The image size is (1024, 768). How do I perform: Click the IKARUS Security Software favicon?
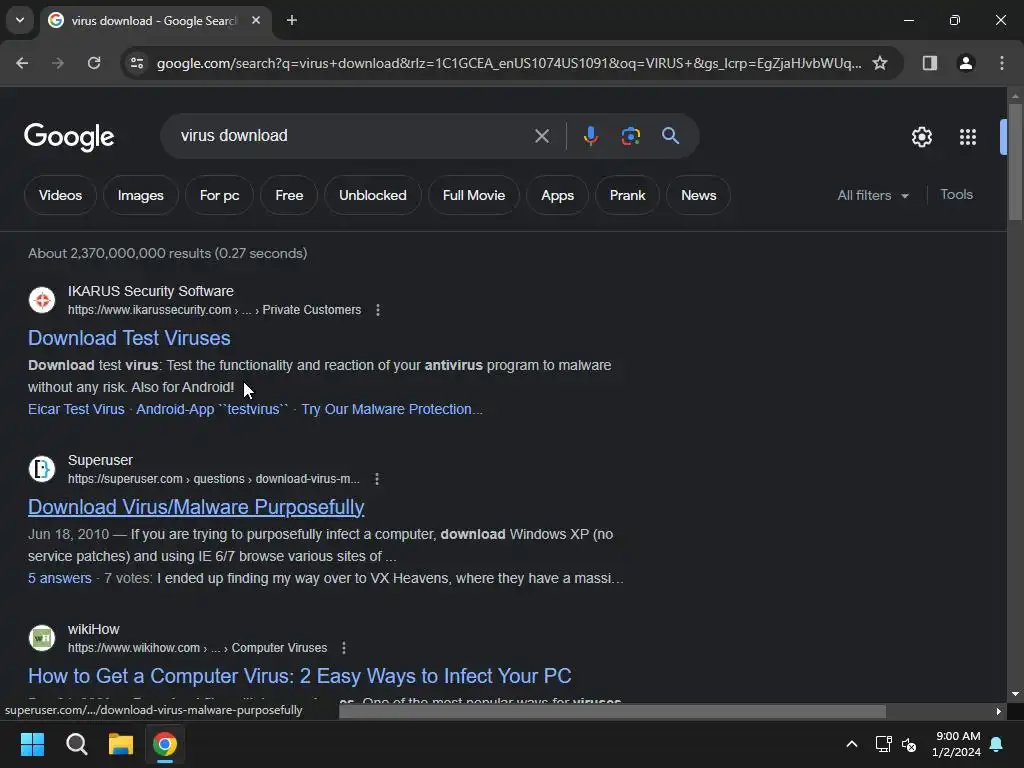click(x=42, y=300)
